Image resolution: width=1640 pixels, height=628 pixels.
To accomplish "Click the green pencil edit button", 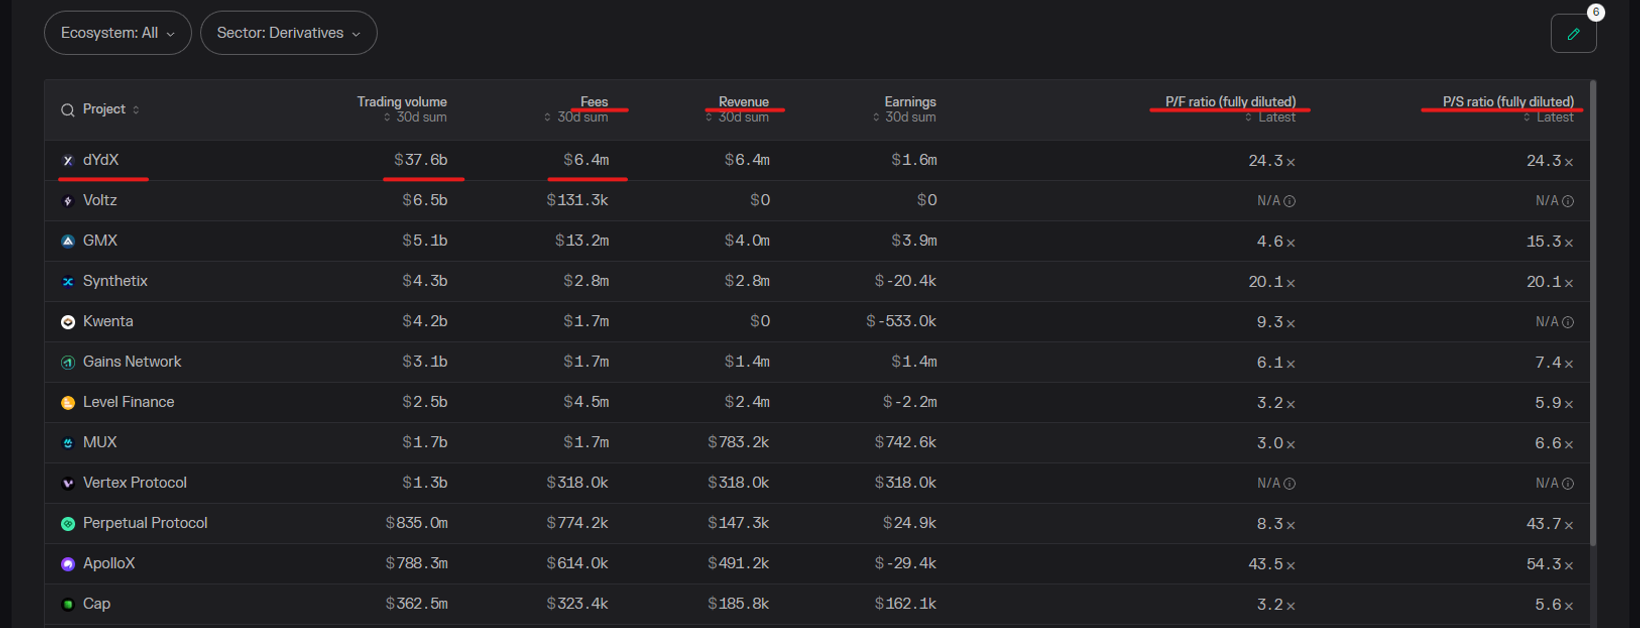I will (1573, 34).
